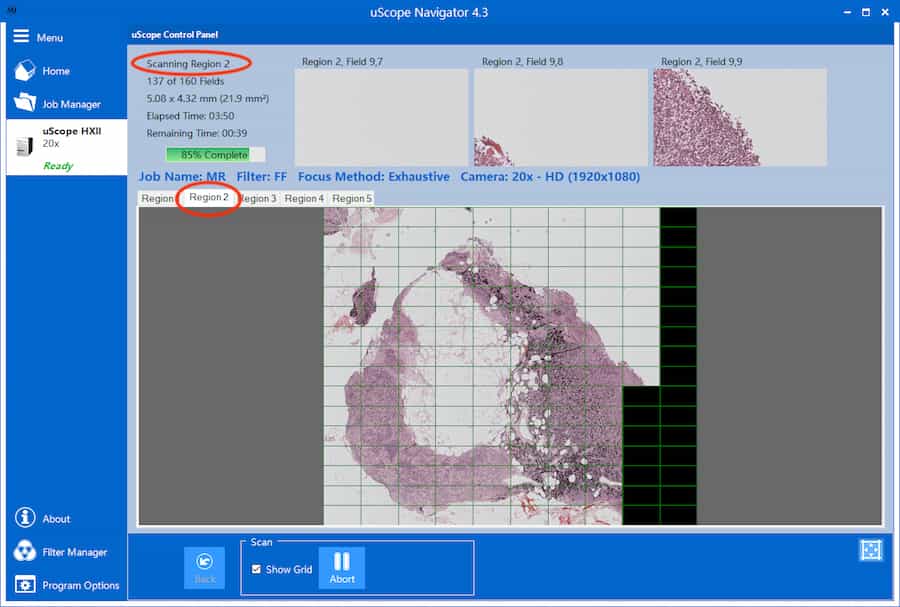Go to the Home icon in sidebar
The width and height of the screenshot is (900, 607).
tap(24, 71)
